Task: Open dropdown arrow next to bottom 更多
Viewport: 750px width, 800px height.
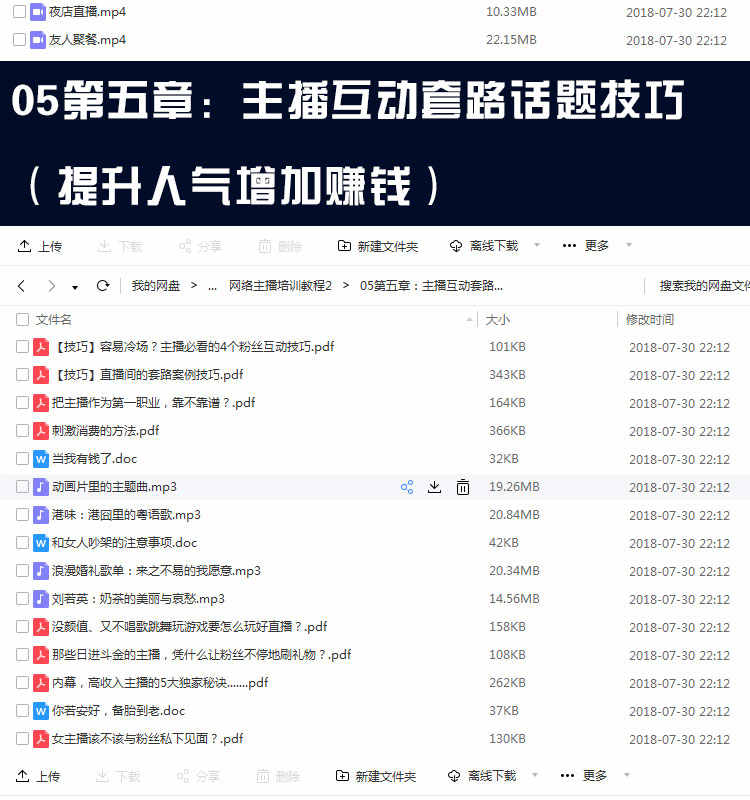Action: [627, 776]
